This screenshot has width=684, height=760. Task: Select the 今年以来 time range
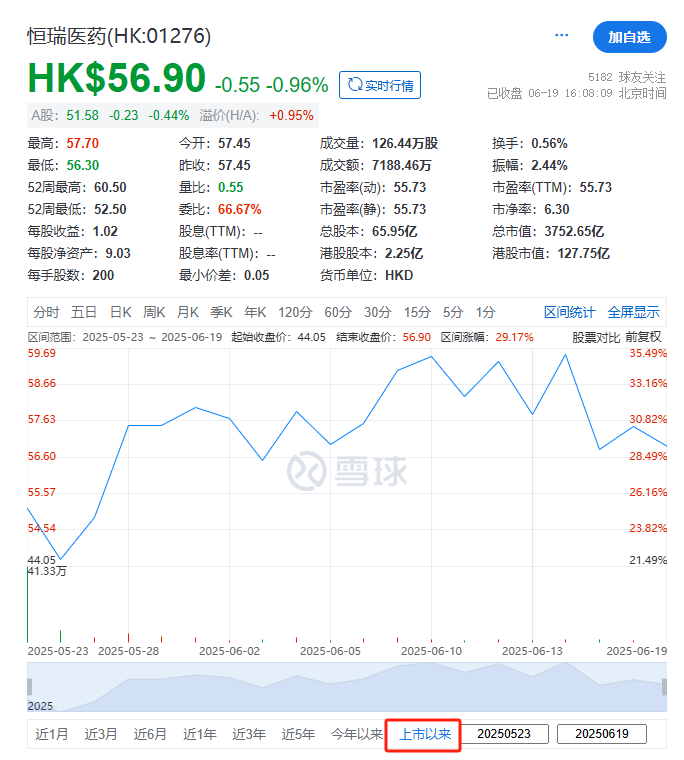point(357,734)
